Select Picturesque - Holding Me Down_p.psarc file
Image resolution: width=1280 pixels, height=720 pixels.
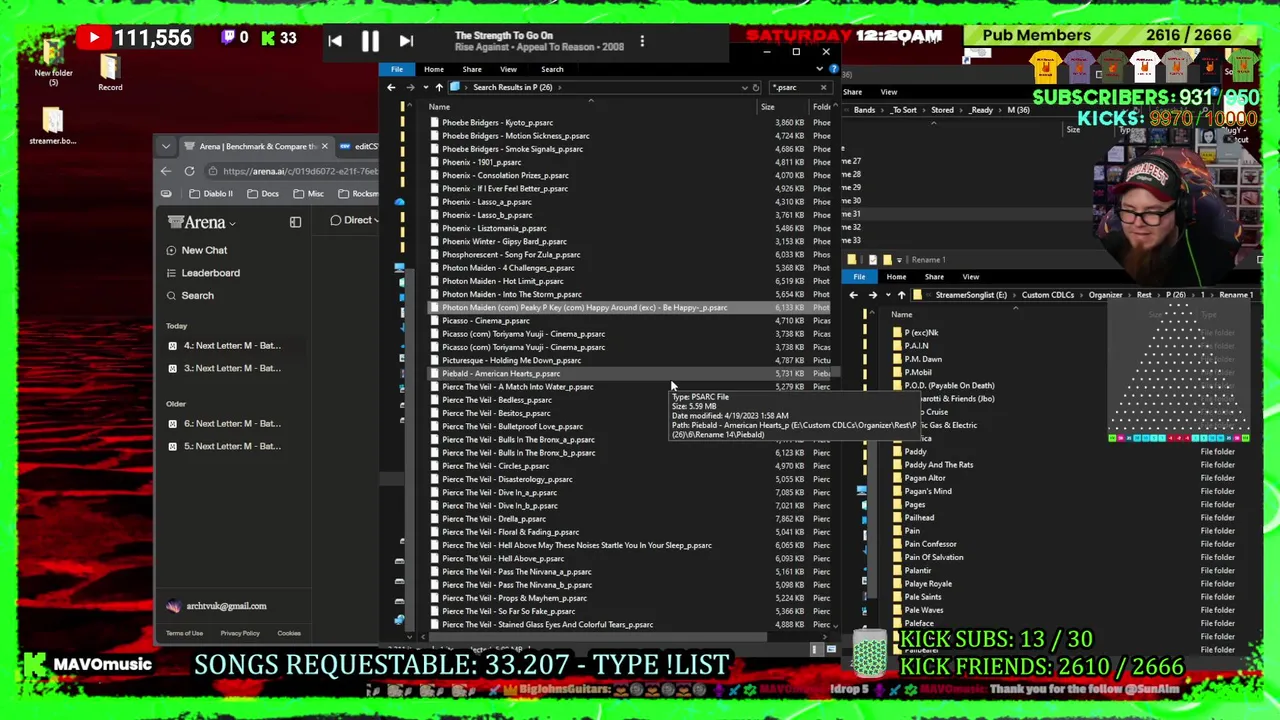pos(511,360)
